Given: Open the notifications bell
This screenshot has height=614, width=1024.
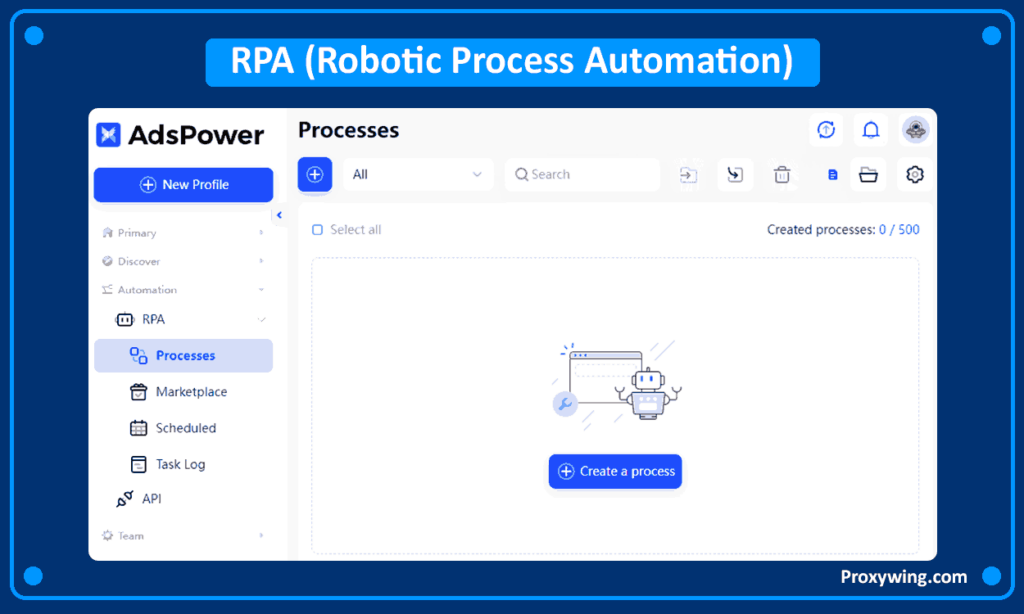Looking at the screenshot, I should pos(871,130).
